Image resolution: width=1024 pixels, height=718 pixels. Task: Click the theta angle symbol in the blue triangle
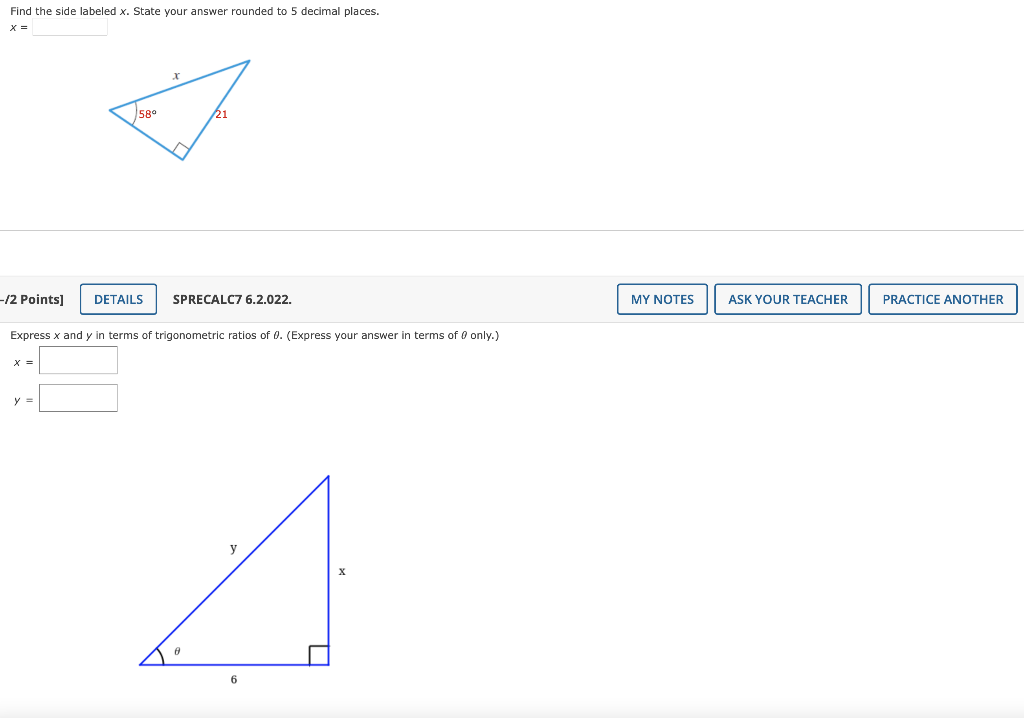[177, 651]
